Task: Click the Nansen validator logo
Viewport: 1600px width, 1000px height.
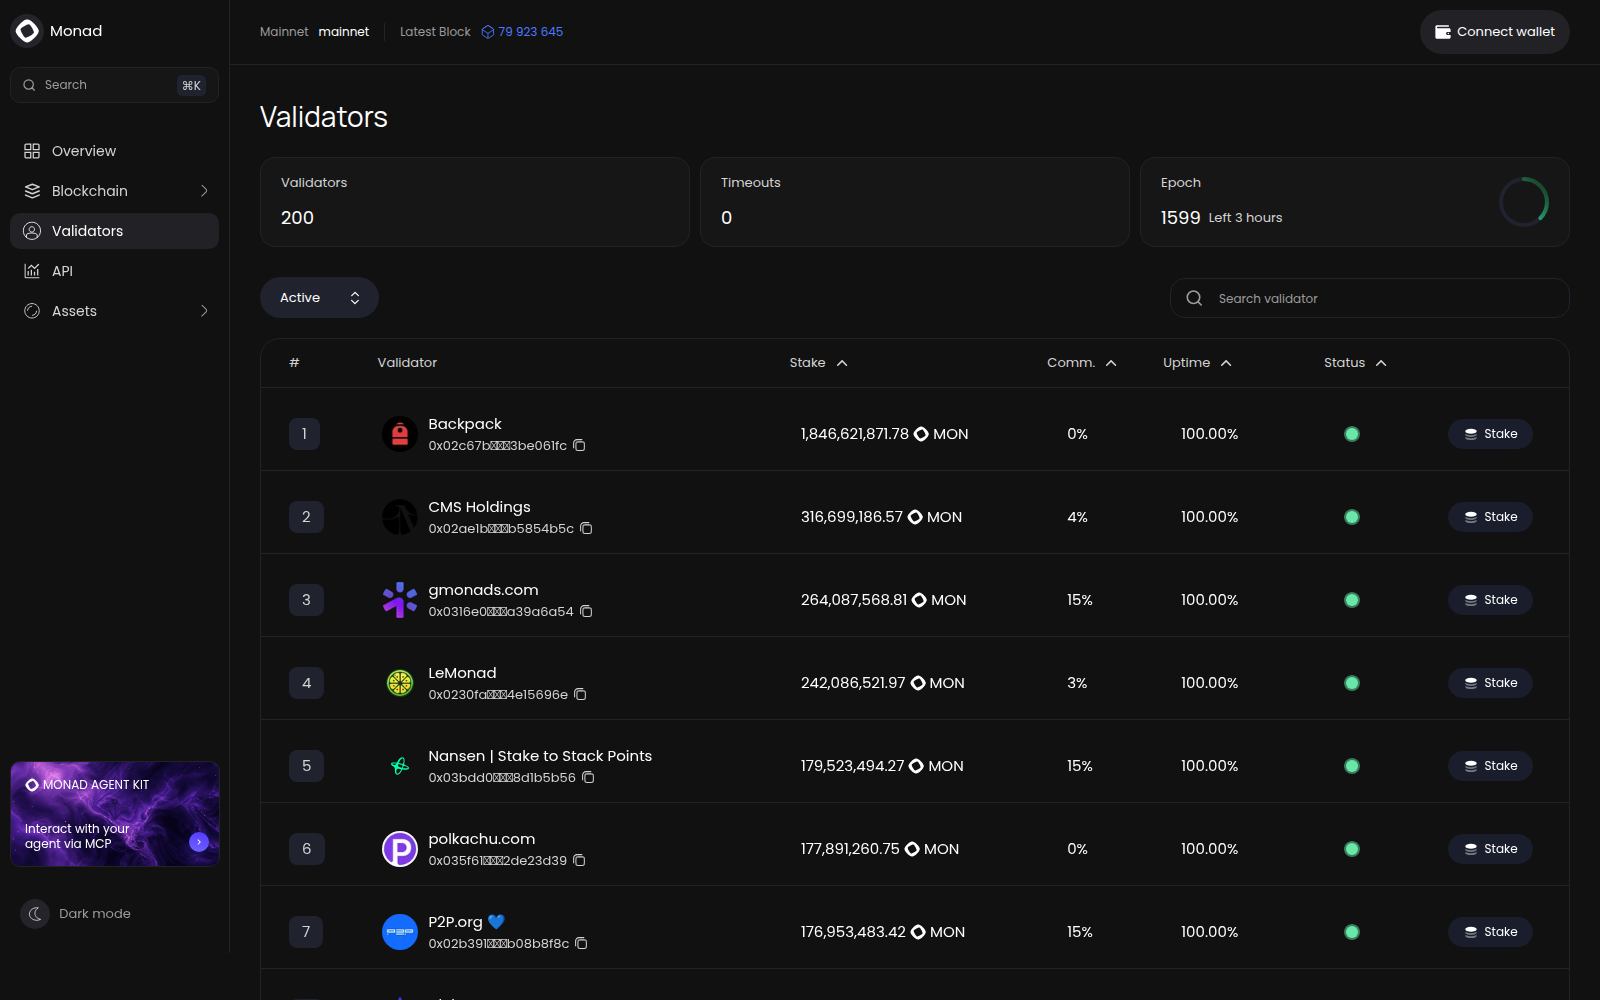Action: (400, 766)
